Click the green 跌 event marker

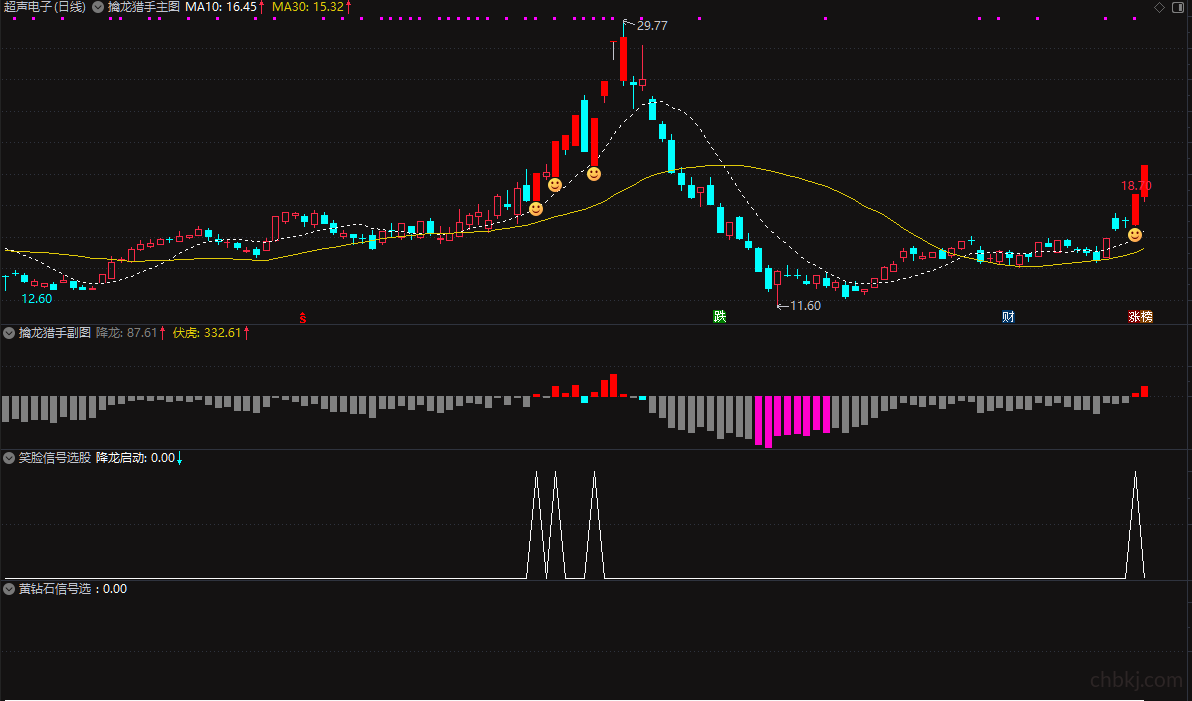pyautogui.click(x=719, y=316)
